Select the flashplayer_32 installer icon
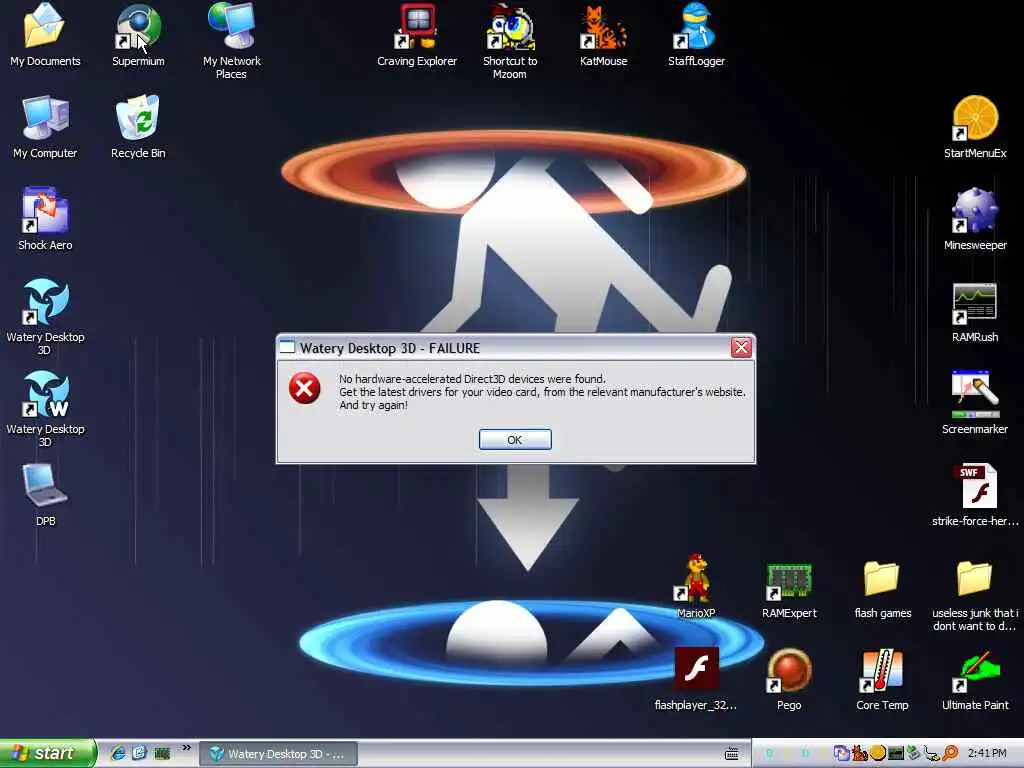 [x=696, y=679]
